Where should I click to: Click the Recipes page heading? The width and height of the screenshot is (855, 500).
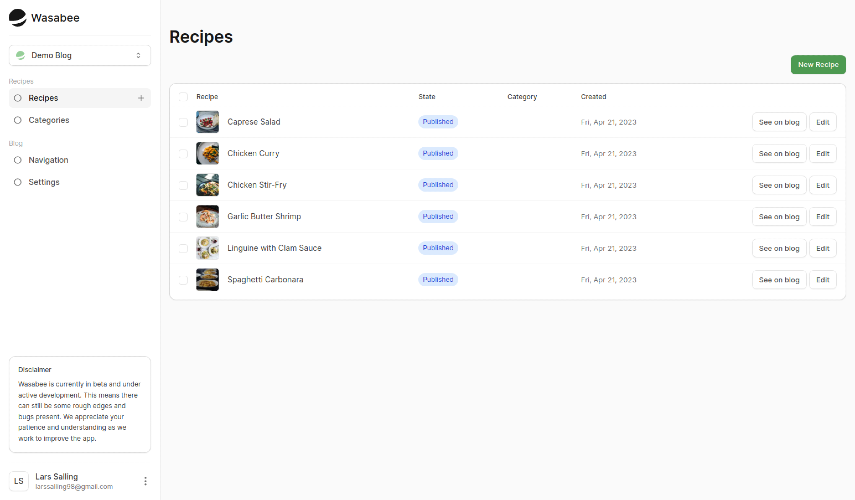(x=201, y=37)
